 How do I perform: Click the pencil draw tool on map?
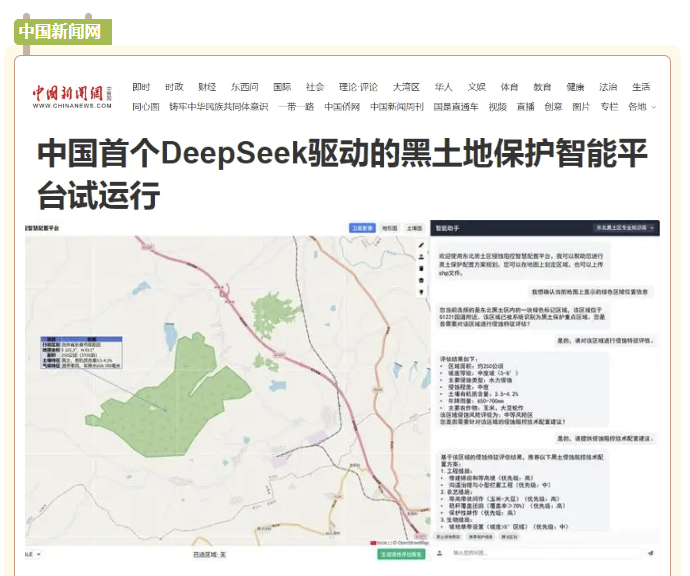(421, 245)
